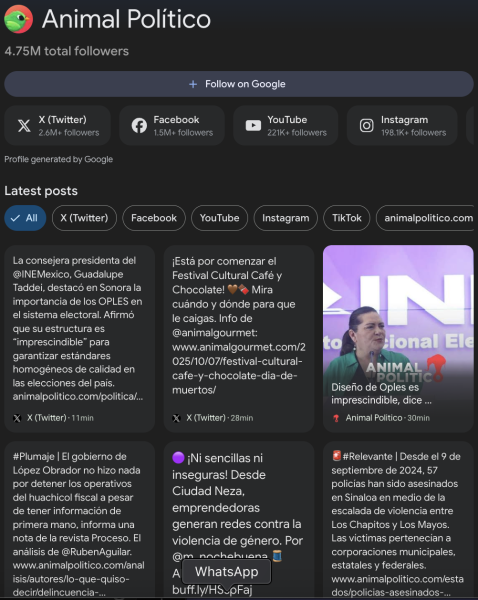Click the 4.75M total followers text

pyautogui.click(x=67, y=51)
